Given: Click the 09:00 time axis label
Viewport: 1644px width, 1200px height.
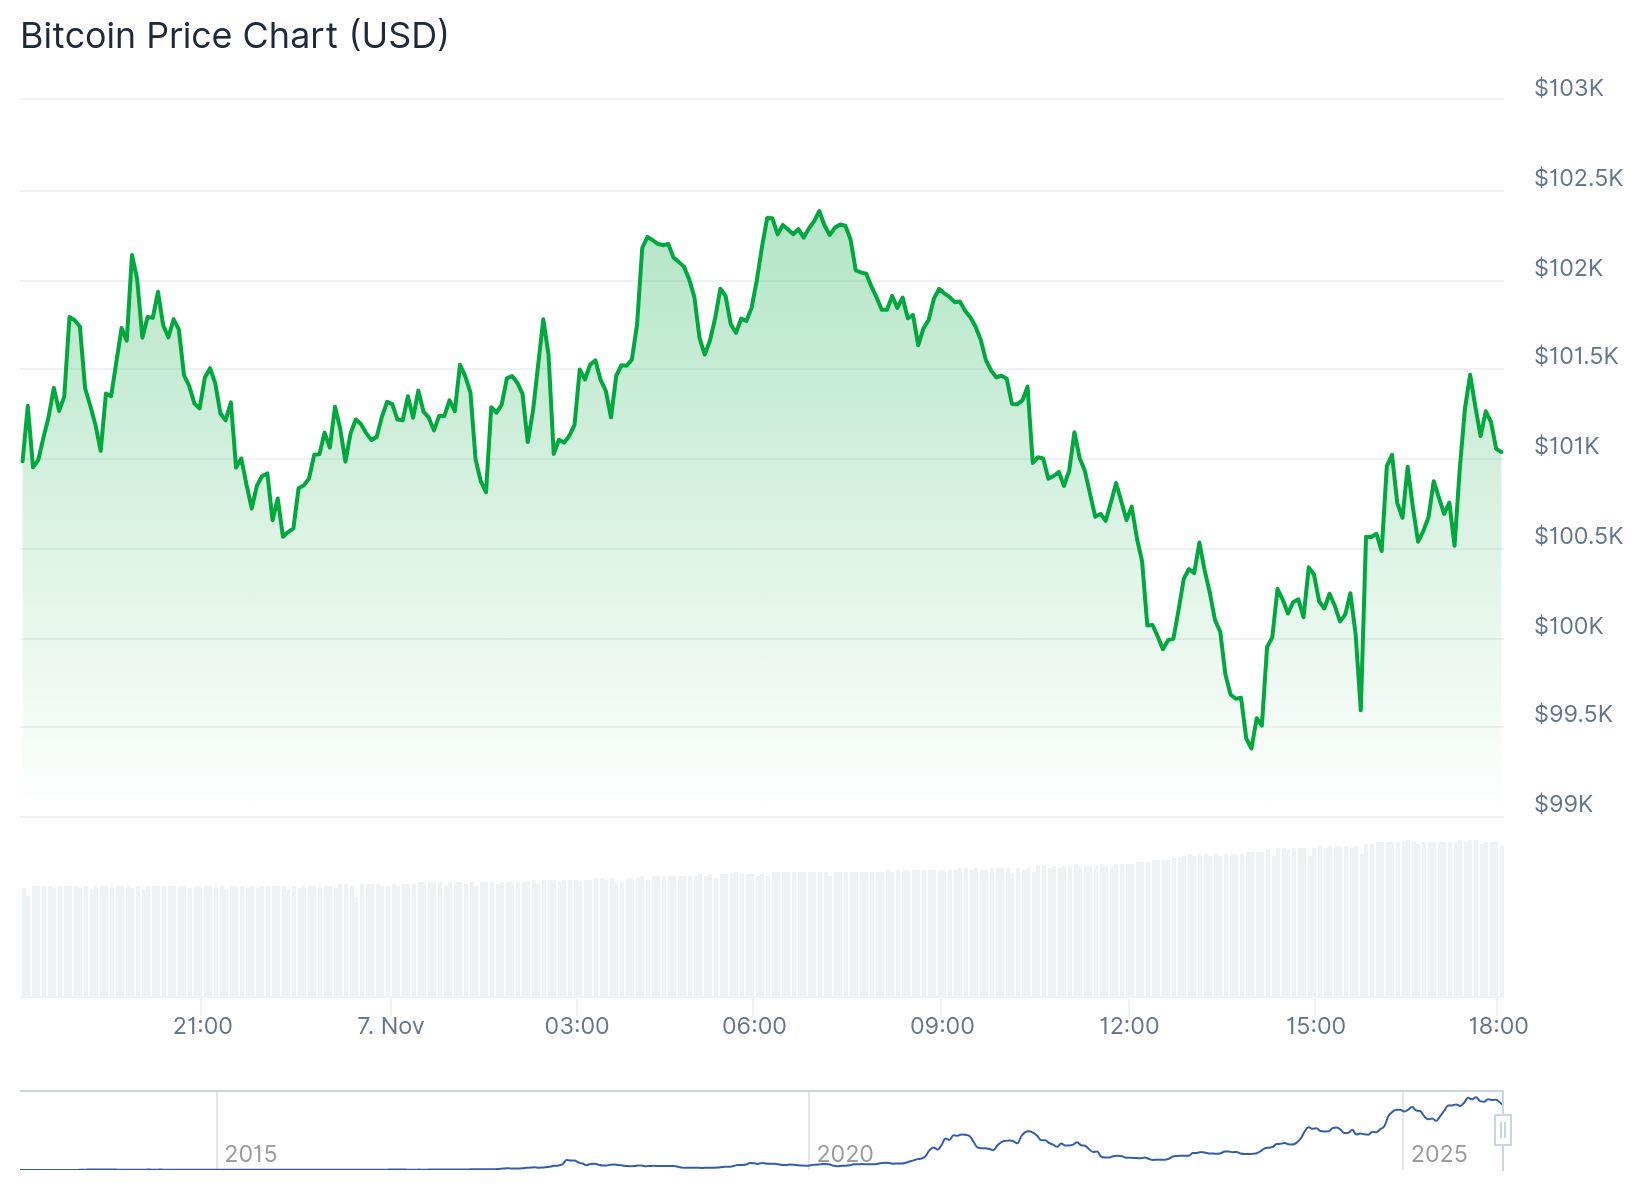Looking at the screenshot, I should 942,1026.
